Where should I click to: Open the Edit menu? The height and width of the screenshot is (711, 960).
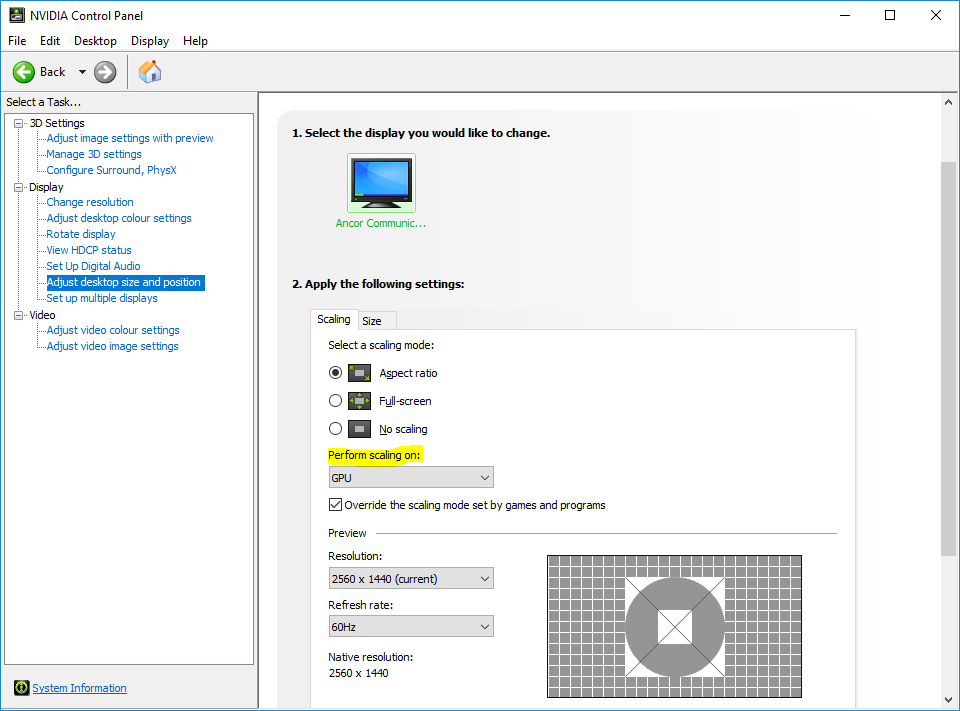50,41
